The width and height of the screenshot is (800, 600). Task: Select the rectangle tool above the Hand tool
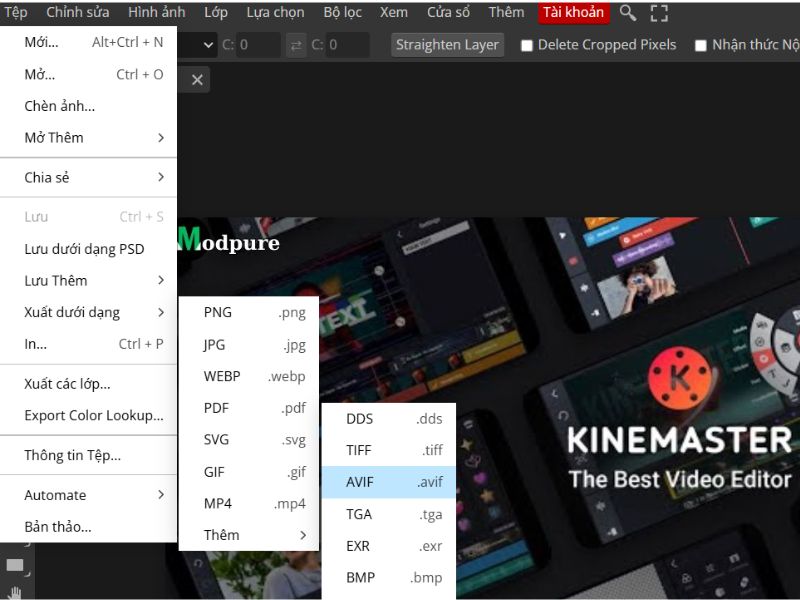pyautogui.click(x=15, y=565)
